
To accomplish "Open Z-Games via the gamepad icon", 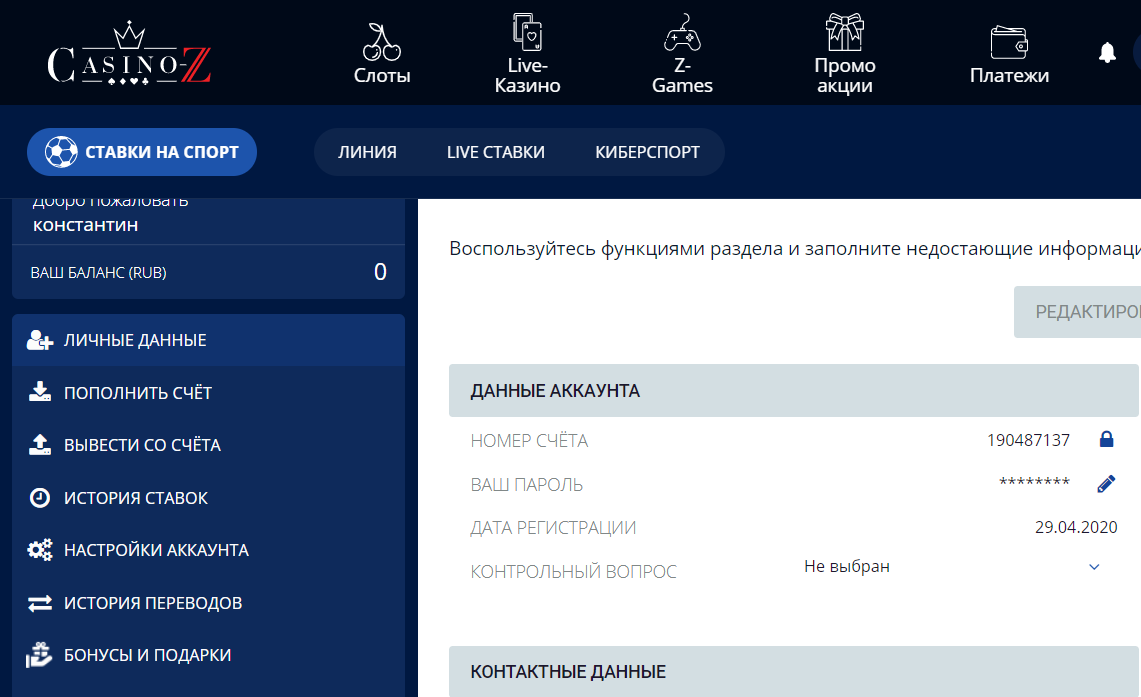I will coord(682,33).
